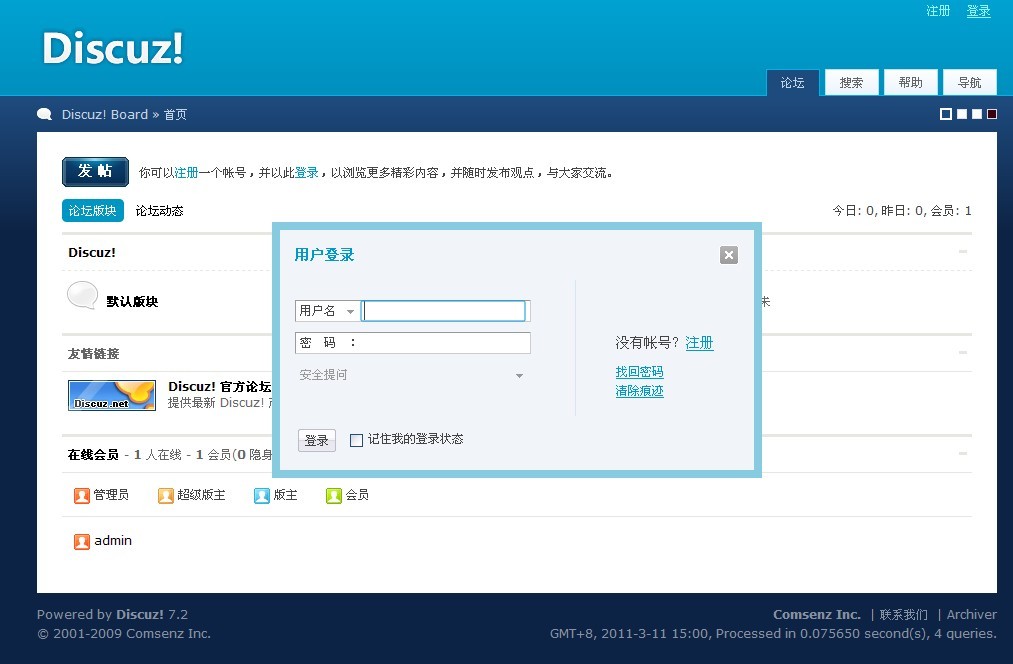Screen dimensions: 1013x664
Task: Click the icon beside admin user
Action: pyautogui.click(x=81, y=541)
